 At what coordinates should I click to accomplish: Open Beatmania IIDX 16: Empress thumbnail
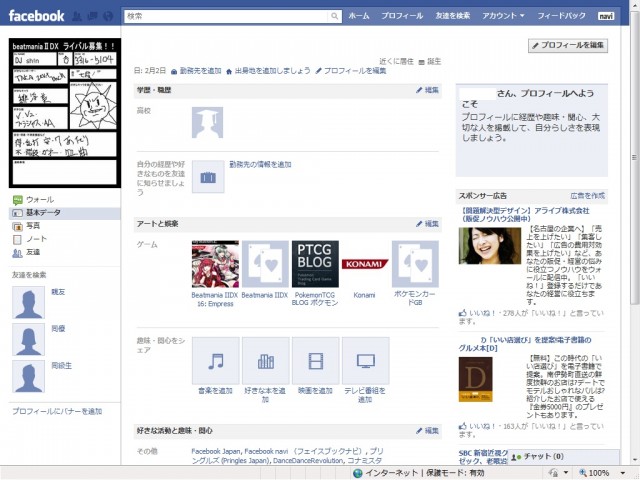(x=215, y=264)
